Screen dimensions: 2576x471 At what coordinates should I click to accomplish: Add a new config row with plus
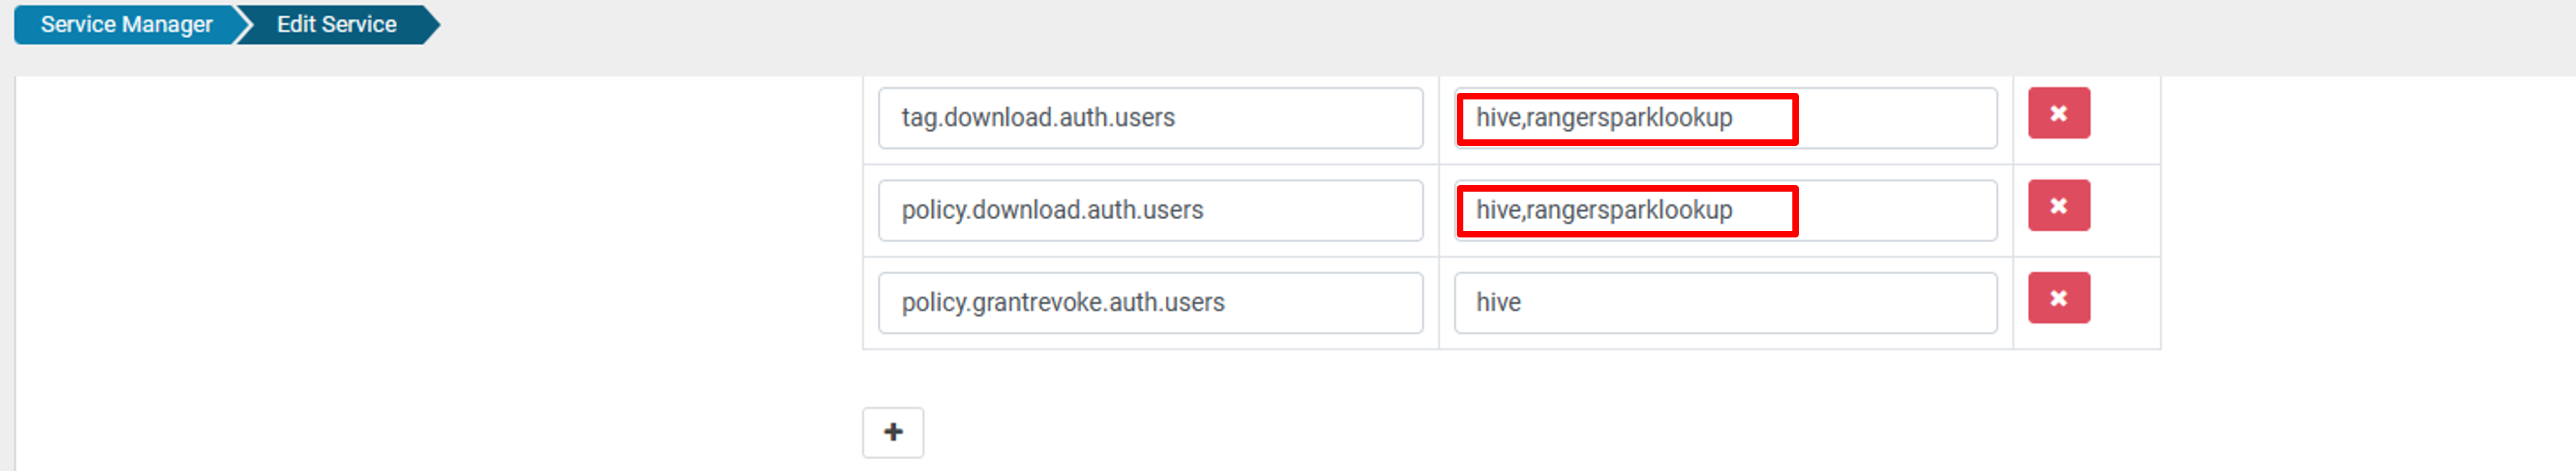click(893, 432)
